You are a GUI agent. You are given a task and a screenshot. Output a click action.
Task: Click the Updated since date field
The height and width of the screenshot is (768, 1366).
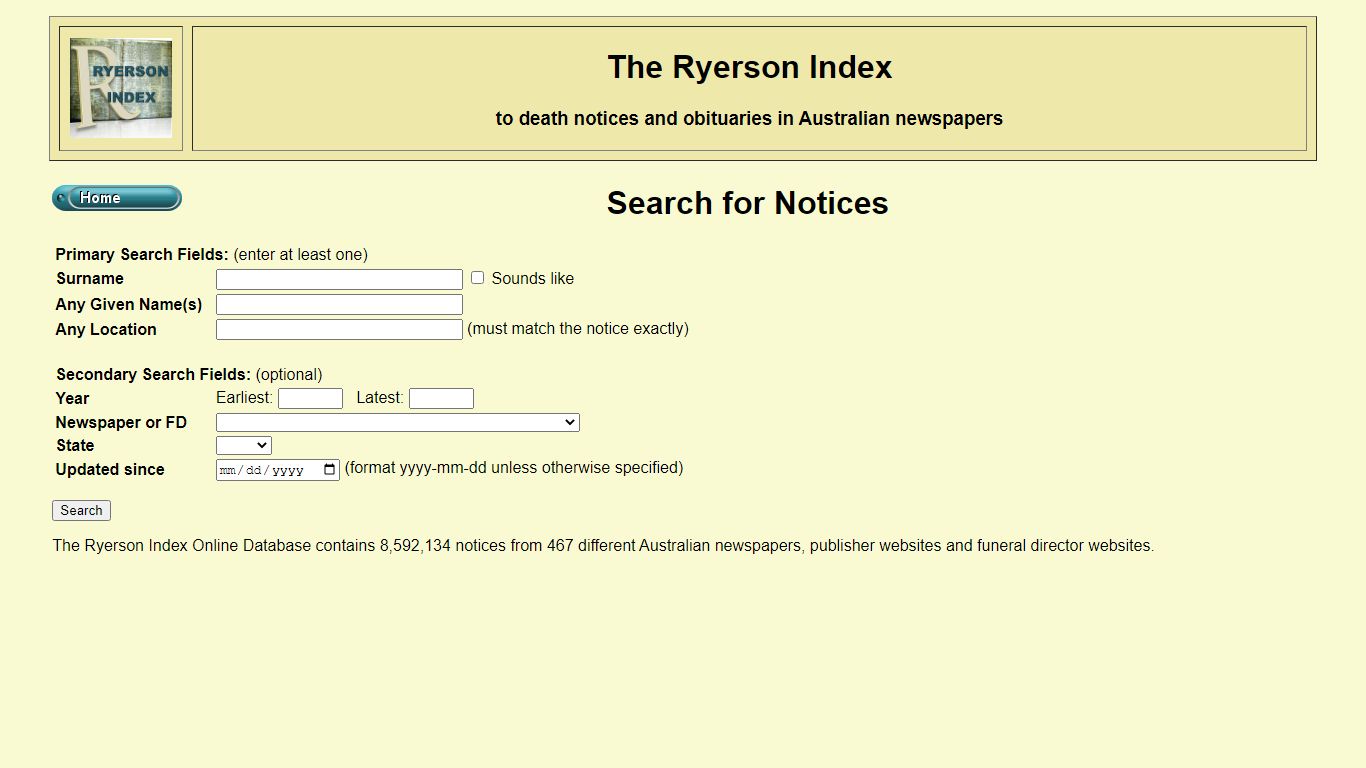click(278, 470)
